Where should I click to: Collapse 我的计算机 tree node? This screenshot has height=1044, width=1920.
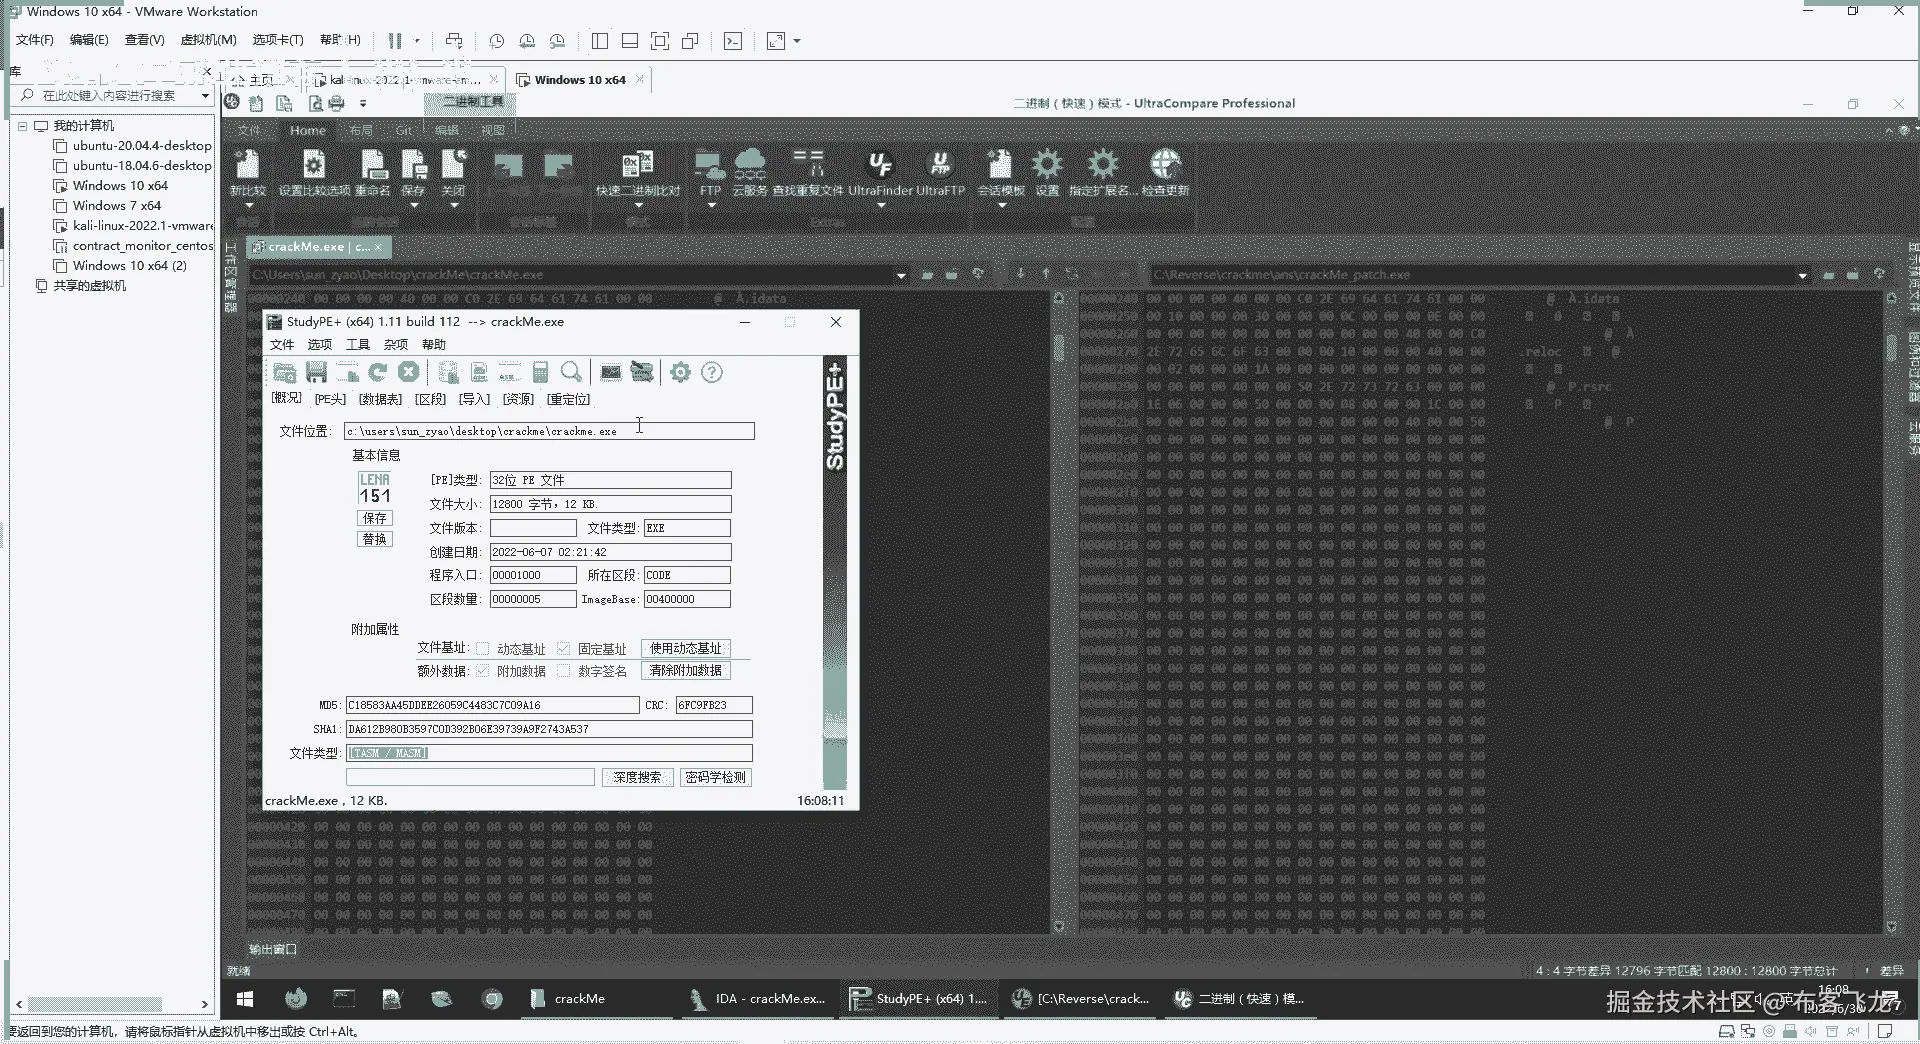pos(22,126)
